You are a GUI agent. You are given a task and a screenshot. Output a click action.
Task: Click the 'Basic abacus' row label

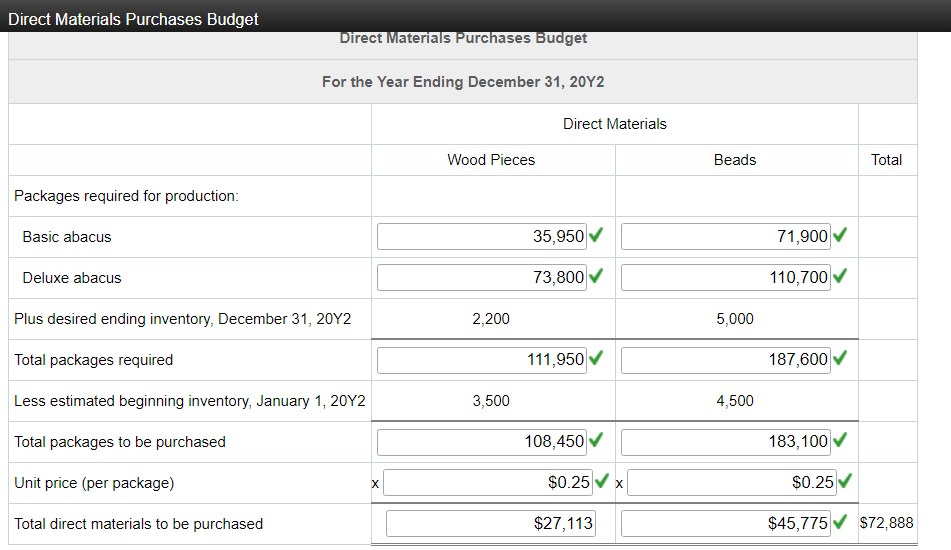(x=67, y=237)
